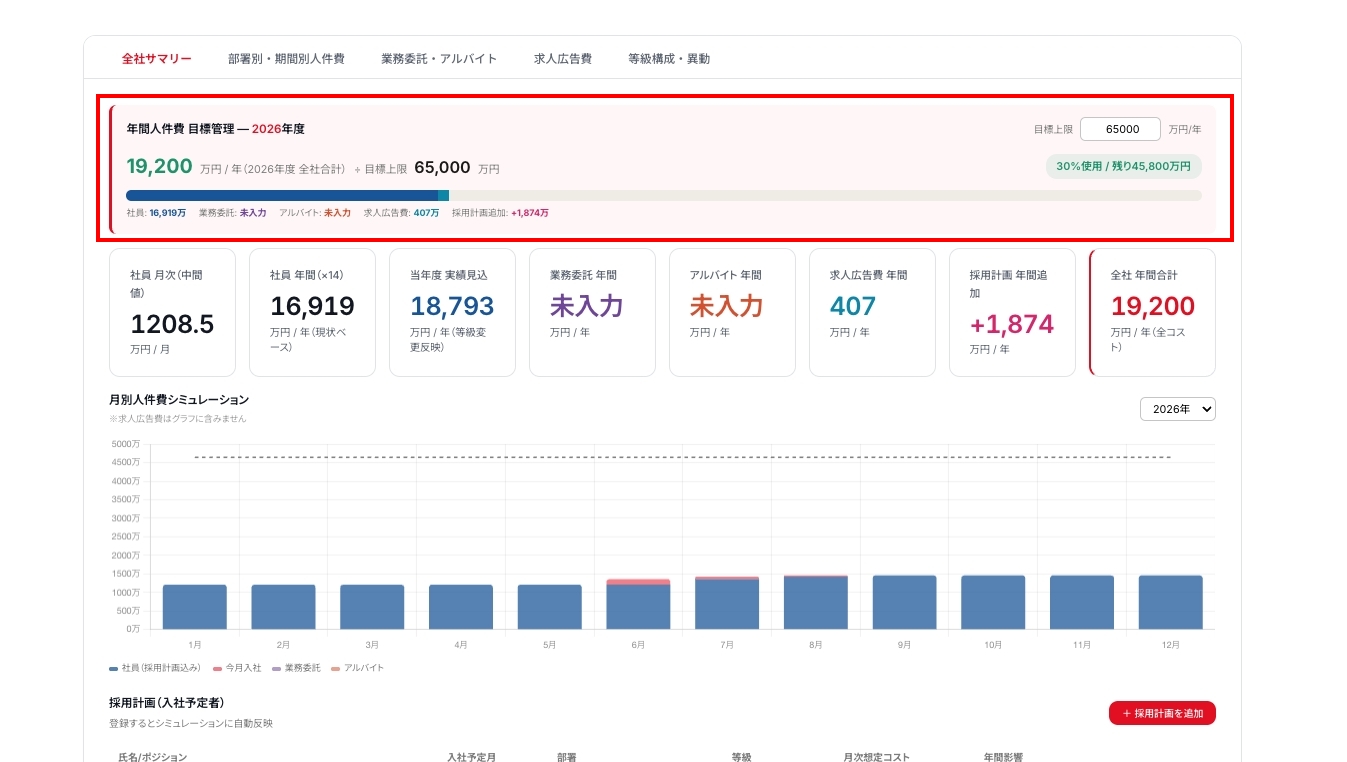Click the ＋採用計画を追加 button
The height and width of the screenshot is (762, 1347).
pyautogui.click(x=1162, y=713)
